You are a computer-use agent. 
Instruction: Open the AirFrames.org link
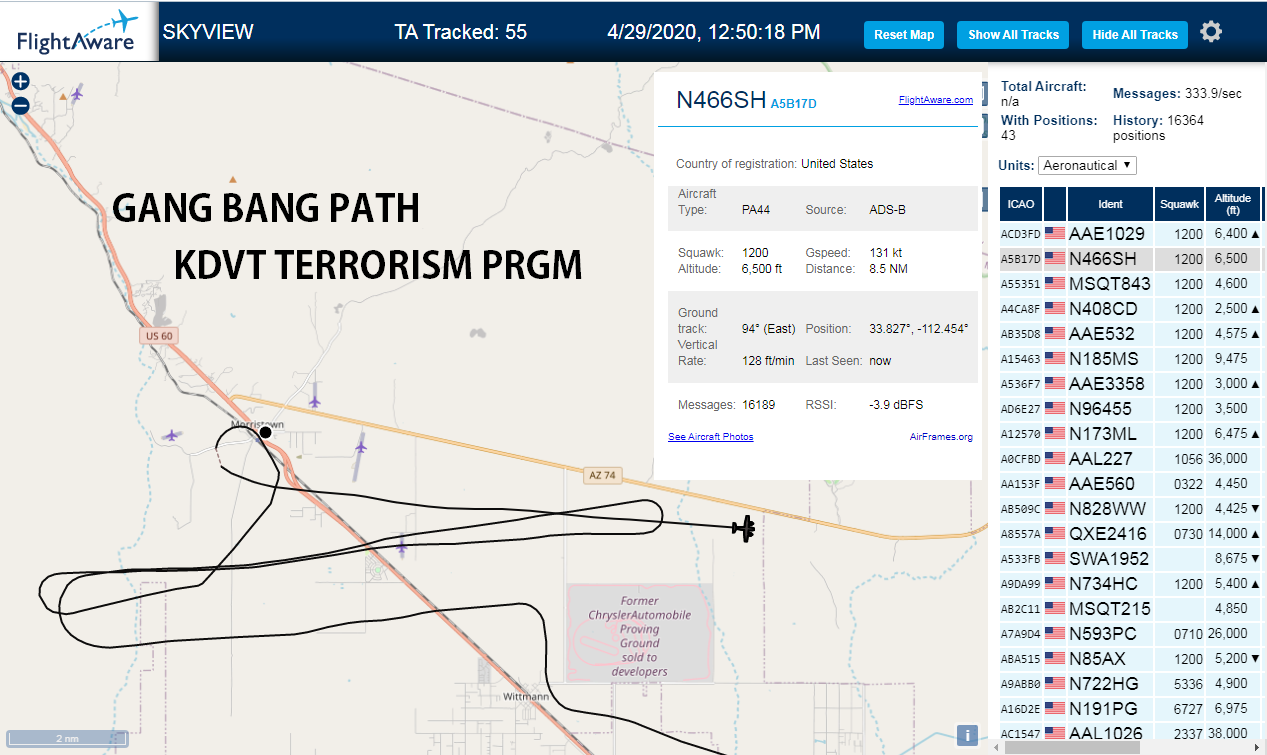pos(941,437)
